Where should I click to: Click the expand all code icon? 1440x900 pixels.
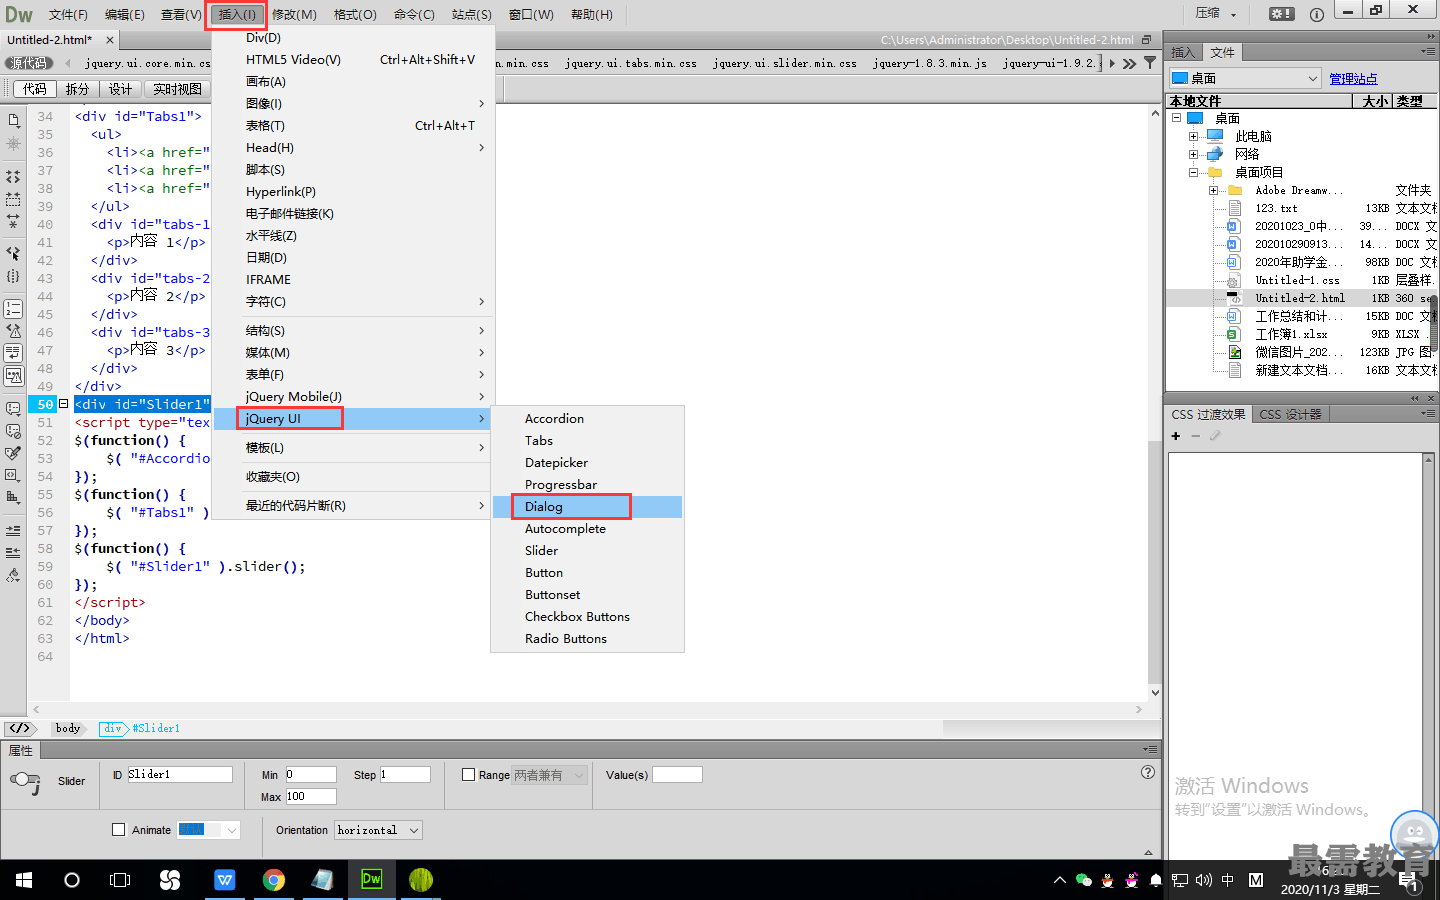click(x=13, y=221)
